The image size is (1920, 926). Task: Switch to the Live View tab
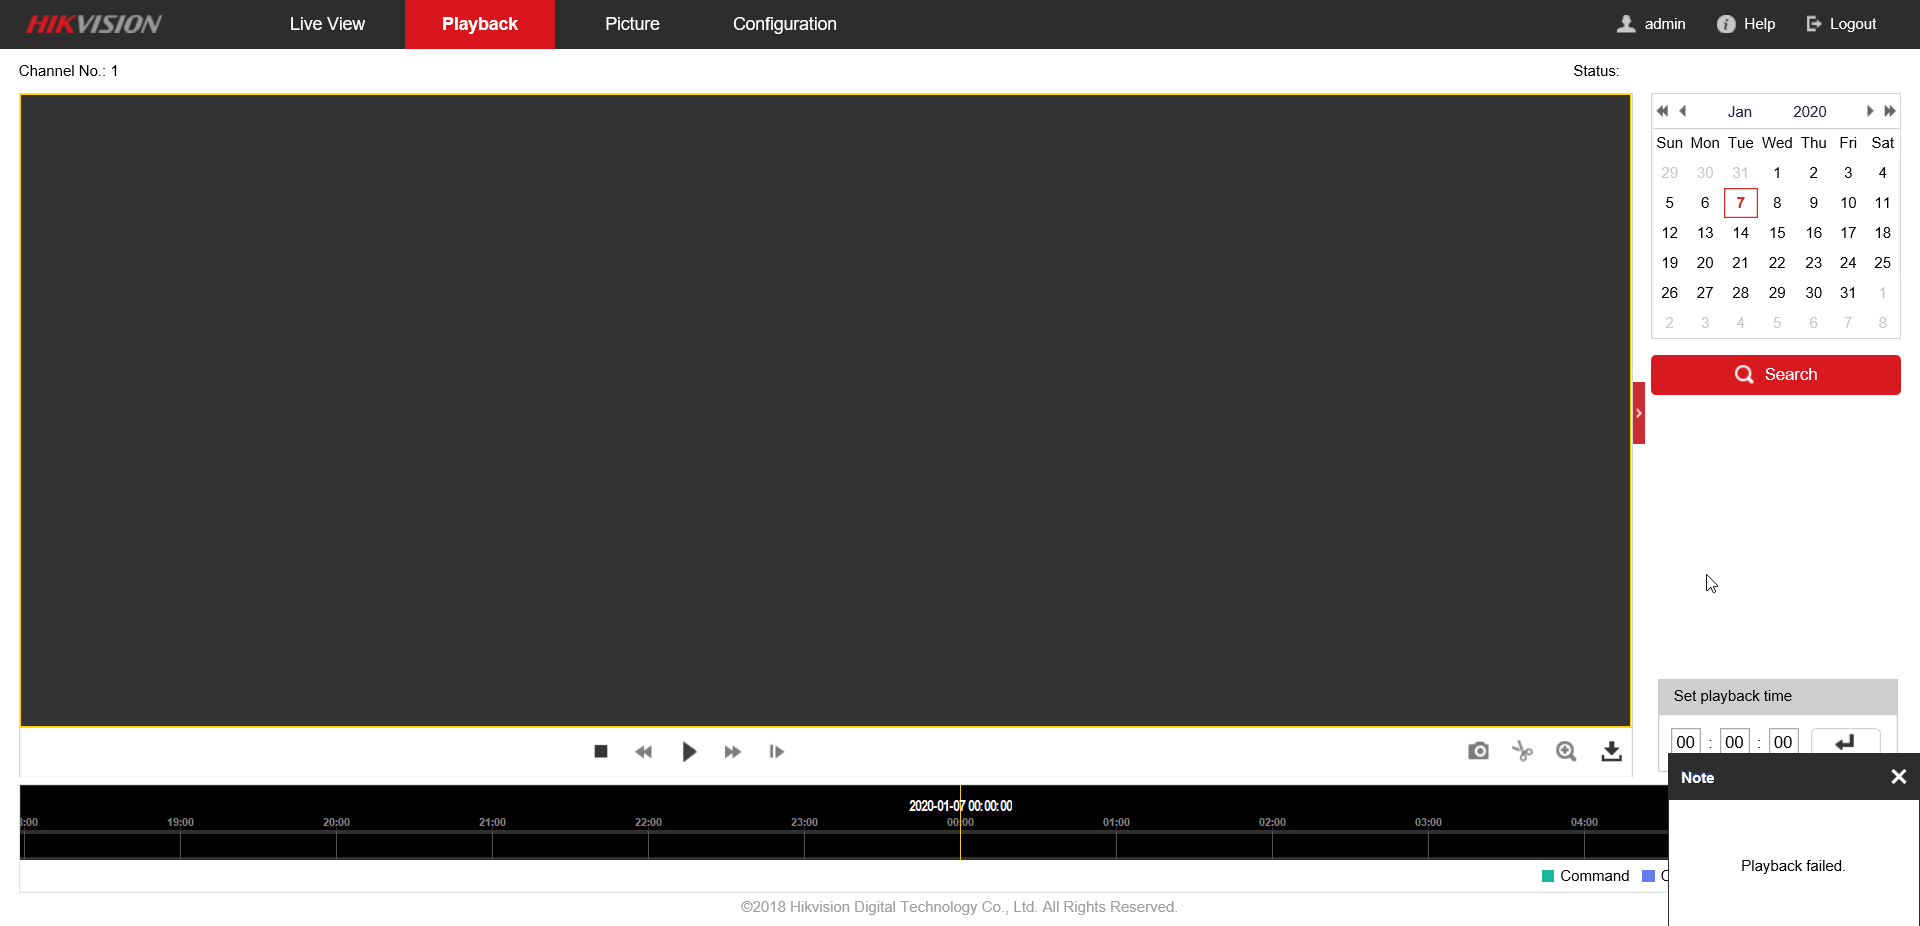(327, 24)
